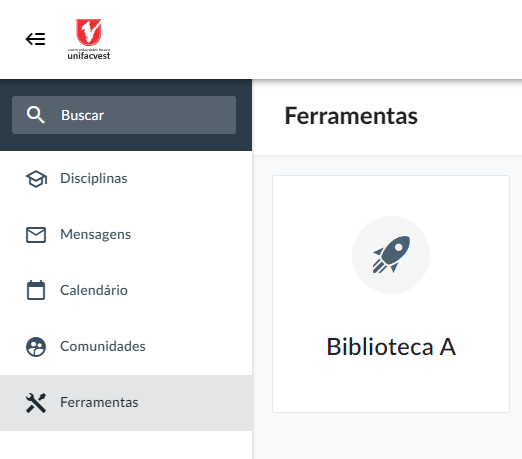Click the calendar icon in sidebar

(x=36, y=290)
